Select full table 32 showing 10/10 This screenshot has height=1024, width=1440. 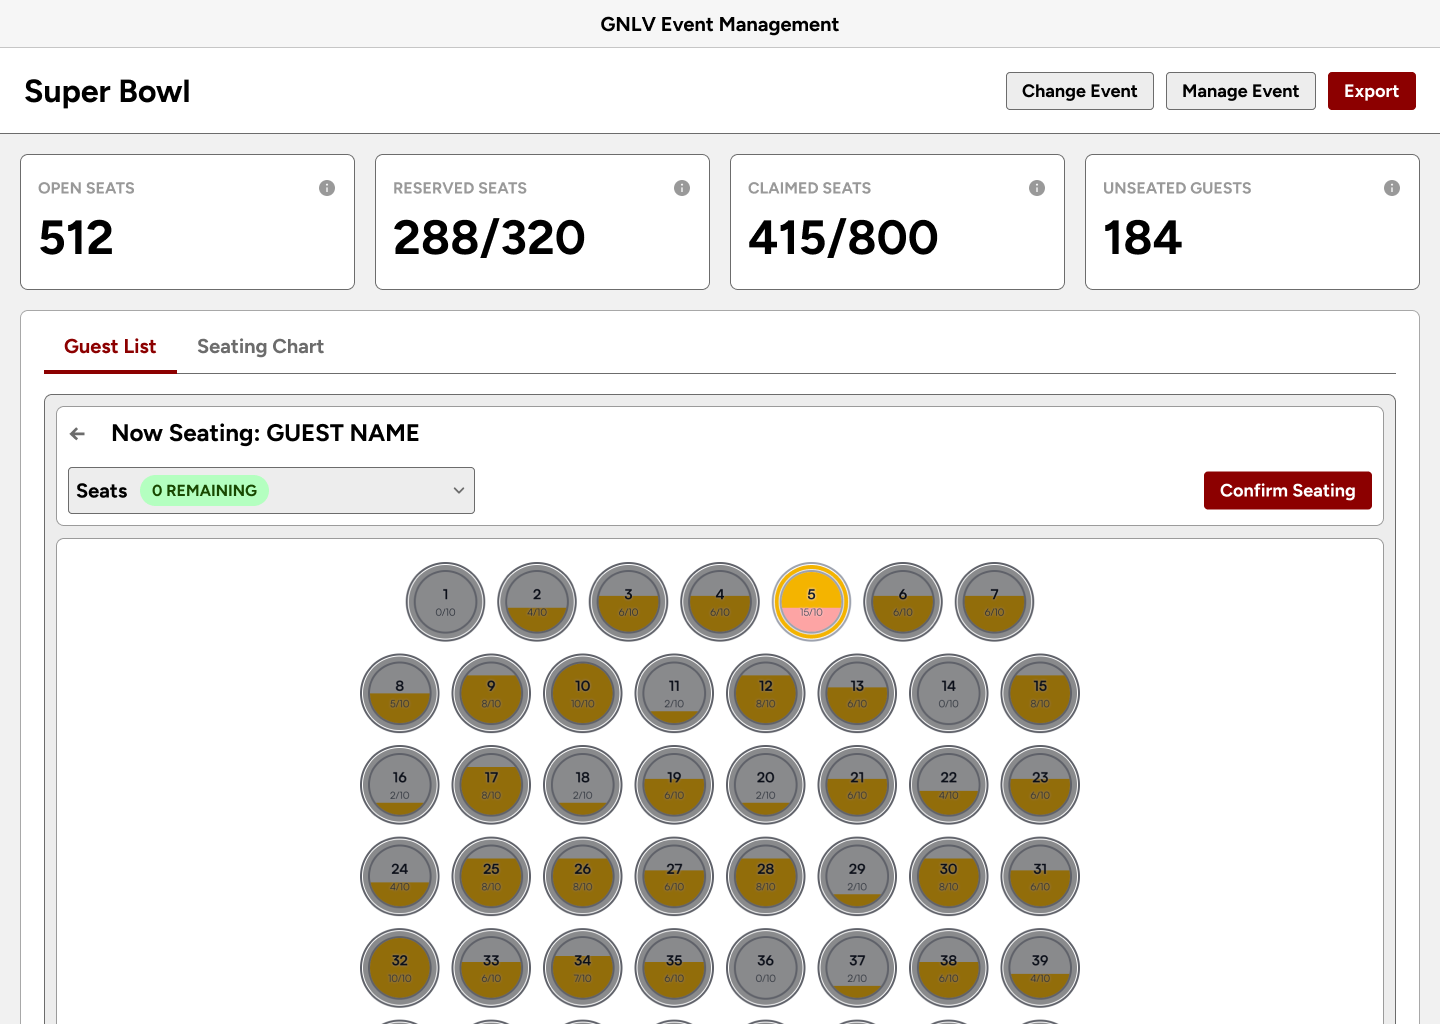(400, 968)
